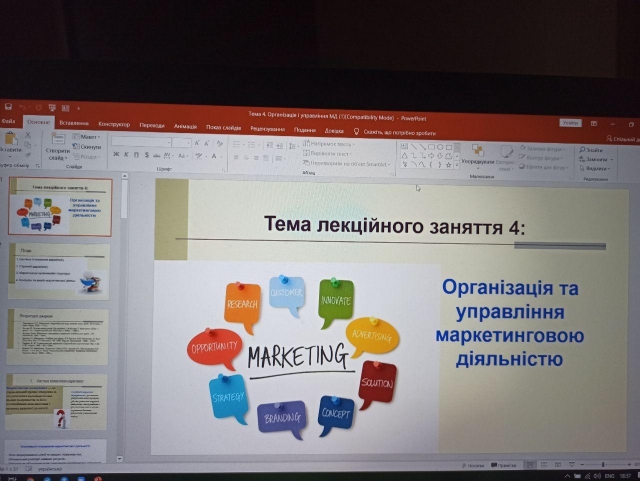This screenshot has width=640, height=481.
Task: Click the Скинути reset slide button
Action: click(x=87, y=146)
